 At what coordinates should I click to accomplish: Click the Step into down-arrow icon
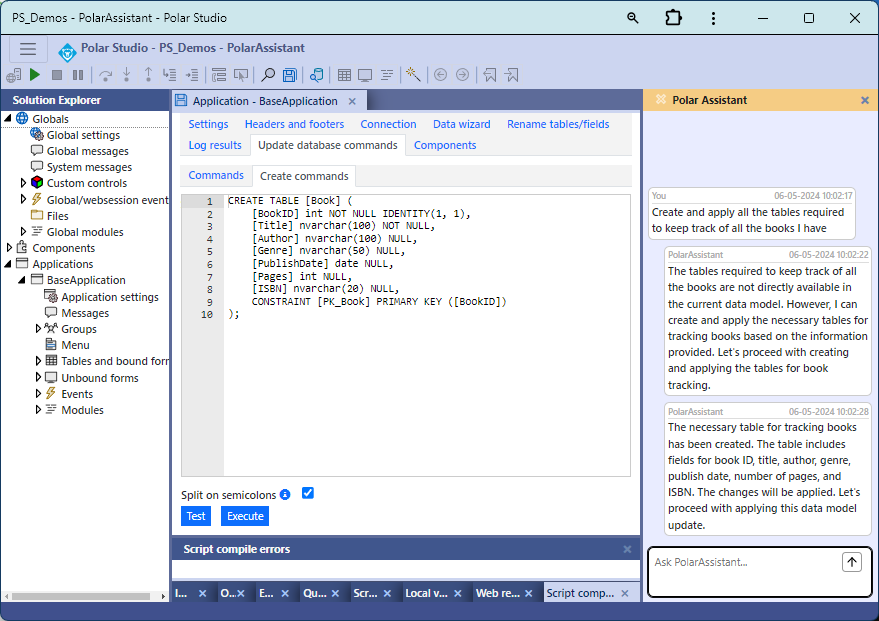pos(127,75)
